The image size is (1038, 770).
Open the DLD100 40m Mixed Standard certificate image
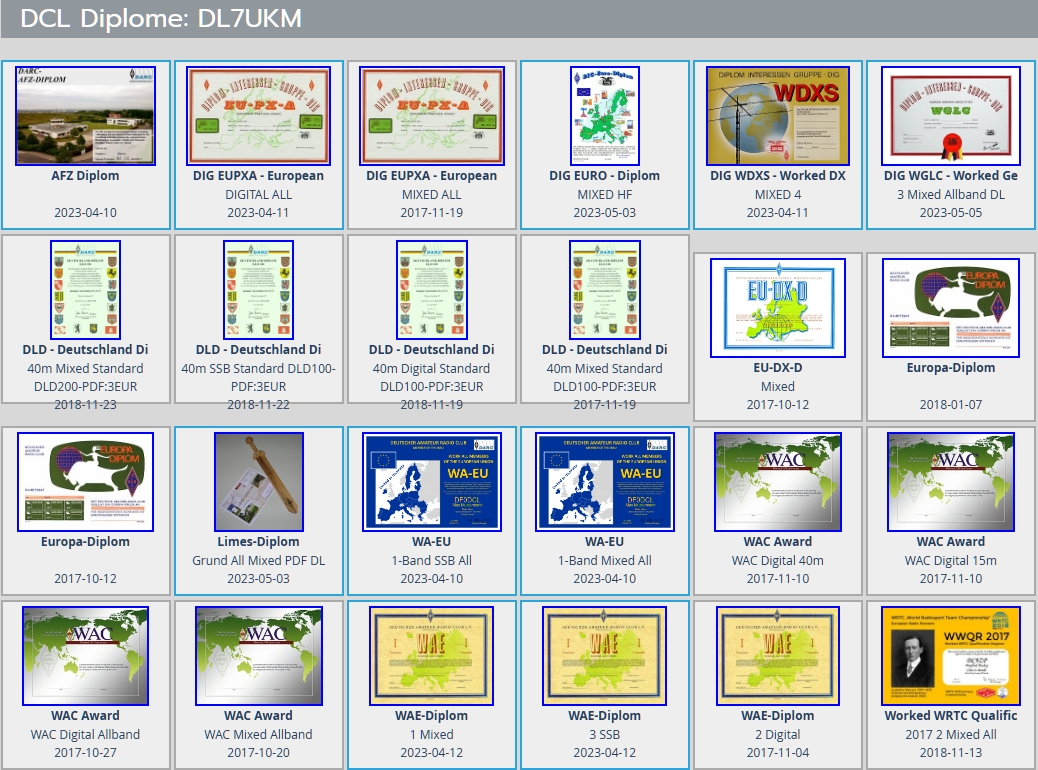604,290
